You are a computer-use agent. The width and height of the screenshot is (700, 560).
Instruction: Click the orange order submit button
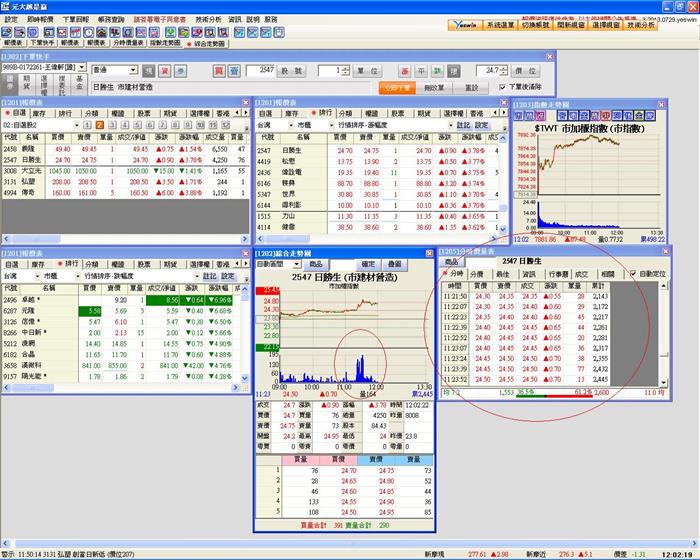point(397,88)
